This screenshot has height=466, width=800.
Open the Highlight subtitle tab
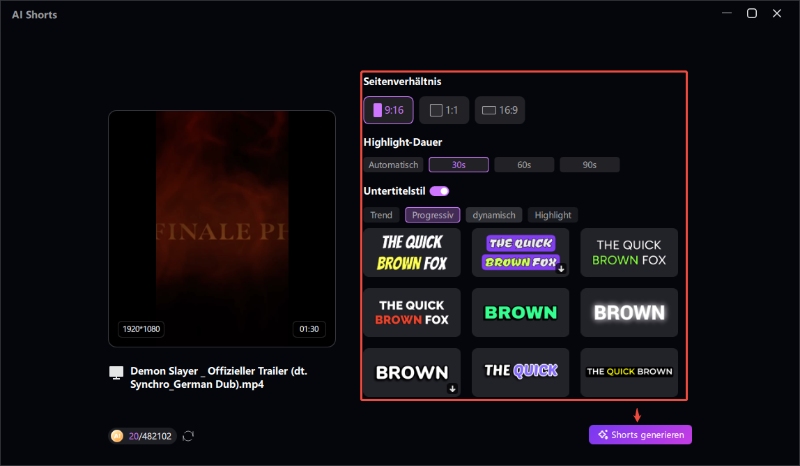tap(553, 215)
